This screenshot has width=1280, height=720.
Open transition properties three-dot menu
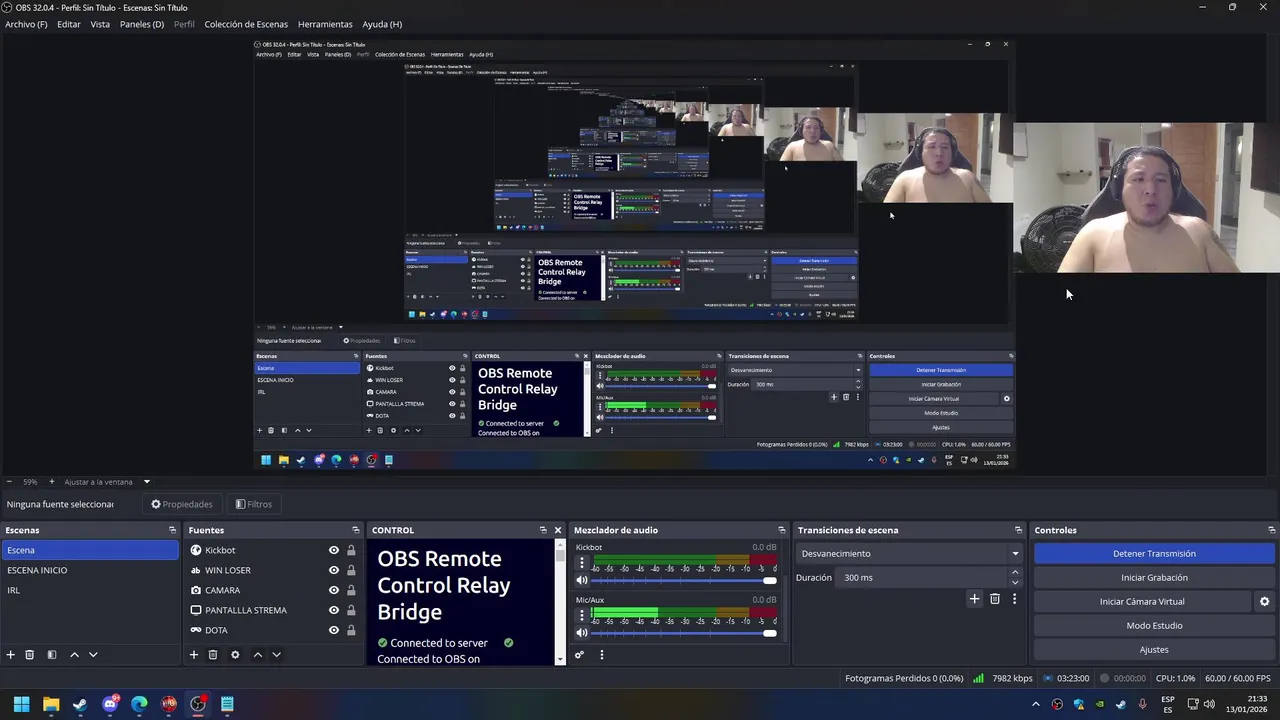click(x=1014, y=599)
